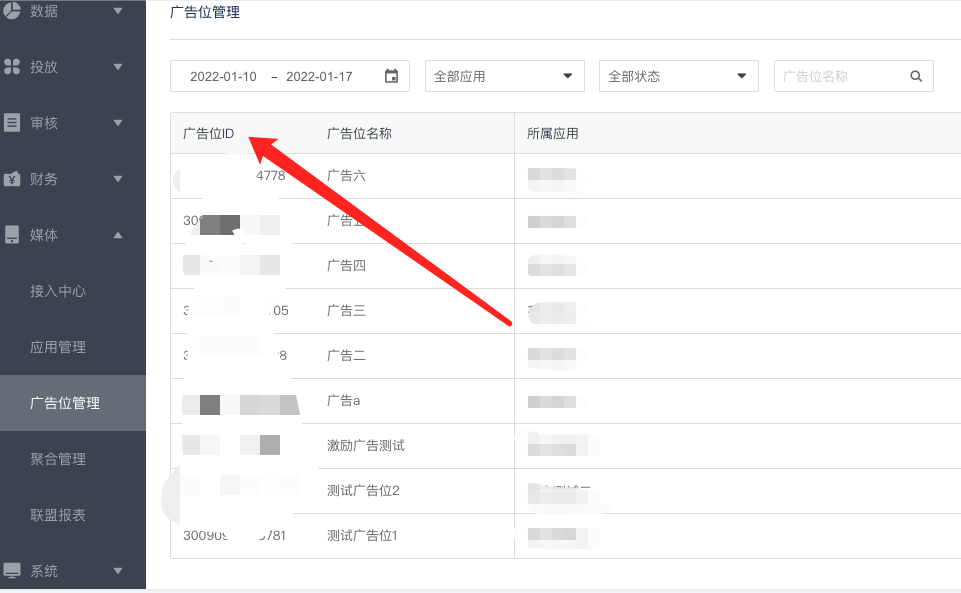Click the start date 2022-01-10 field
Screen dimensions: 961x593
tap(223, 76)
